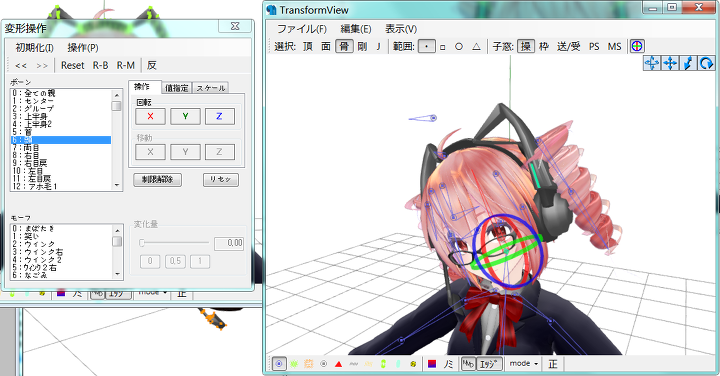This screenshot has width=720, height=376.
Task: Click the R-B toolbar button
Action: (x=101, y=66)
